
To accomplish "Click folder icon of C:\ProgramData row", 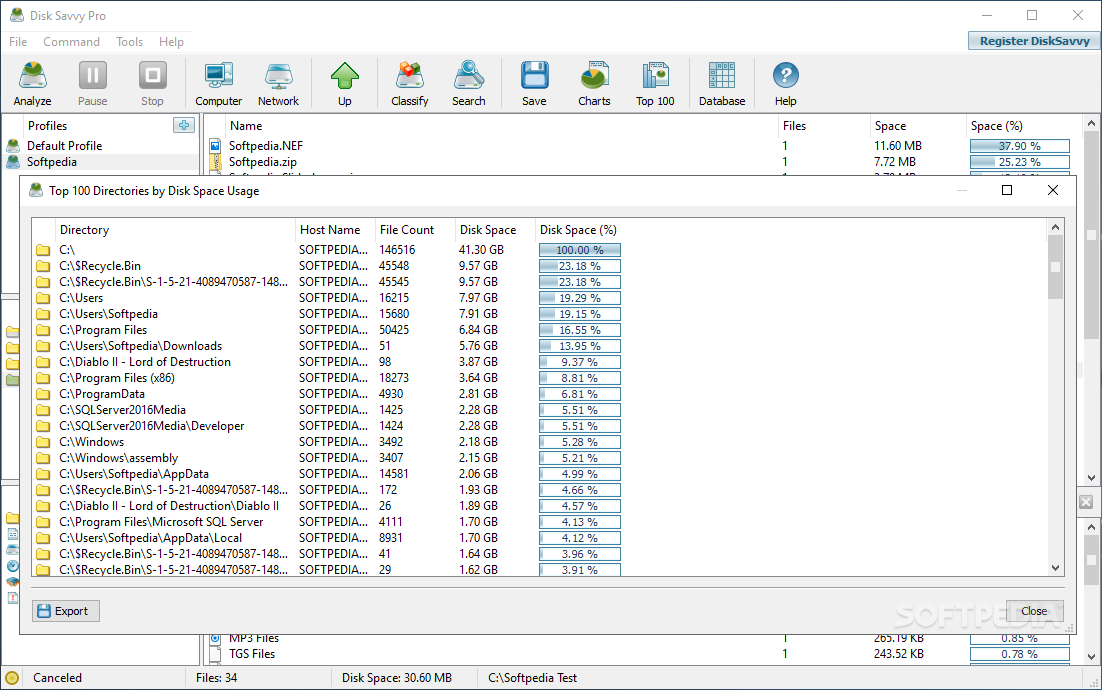I will point(43,394).
